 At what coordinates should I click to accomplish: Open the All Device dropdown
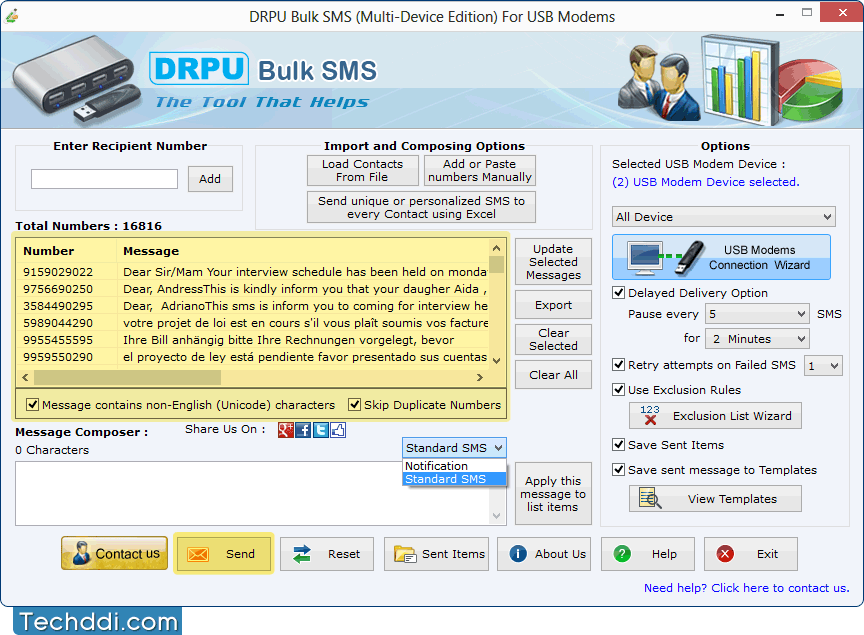point(723,217)
